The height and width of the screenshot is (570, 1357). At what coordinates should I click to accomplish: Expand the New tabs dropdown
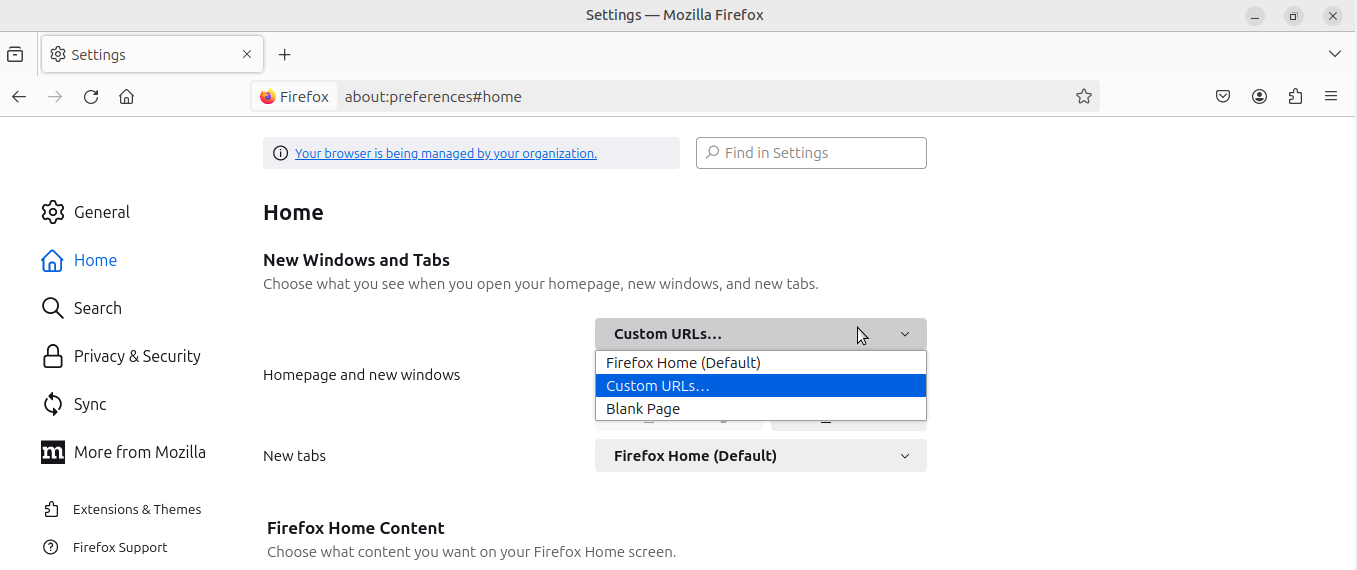761,456
